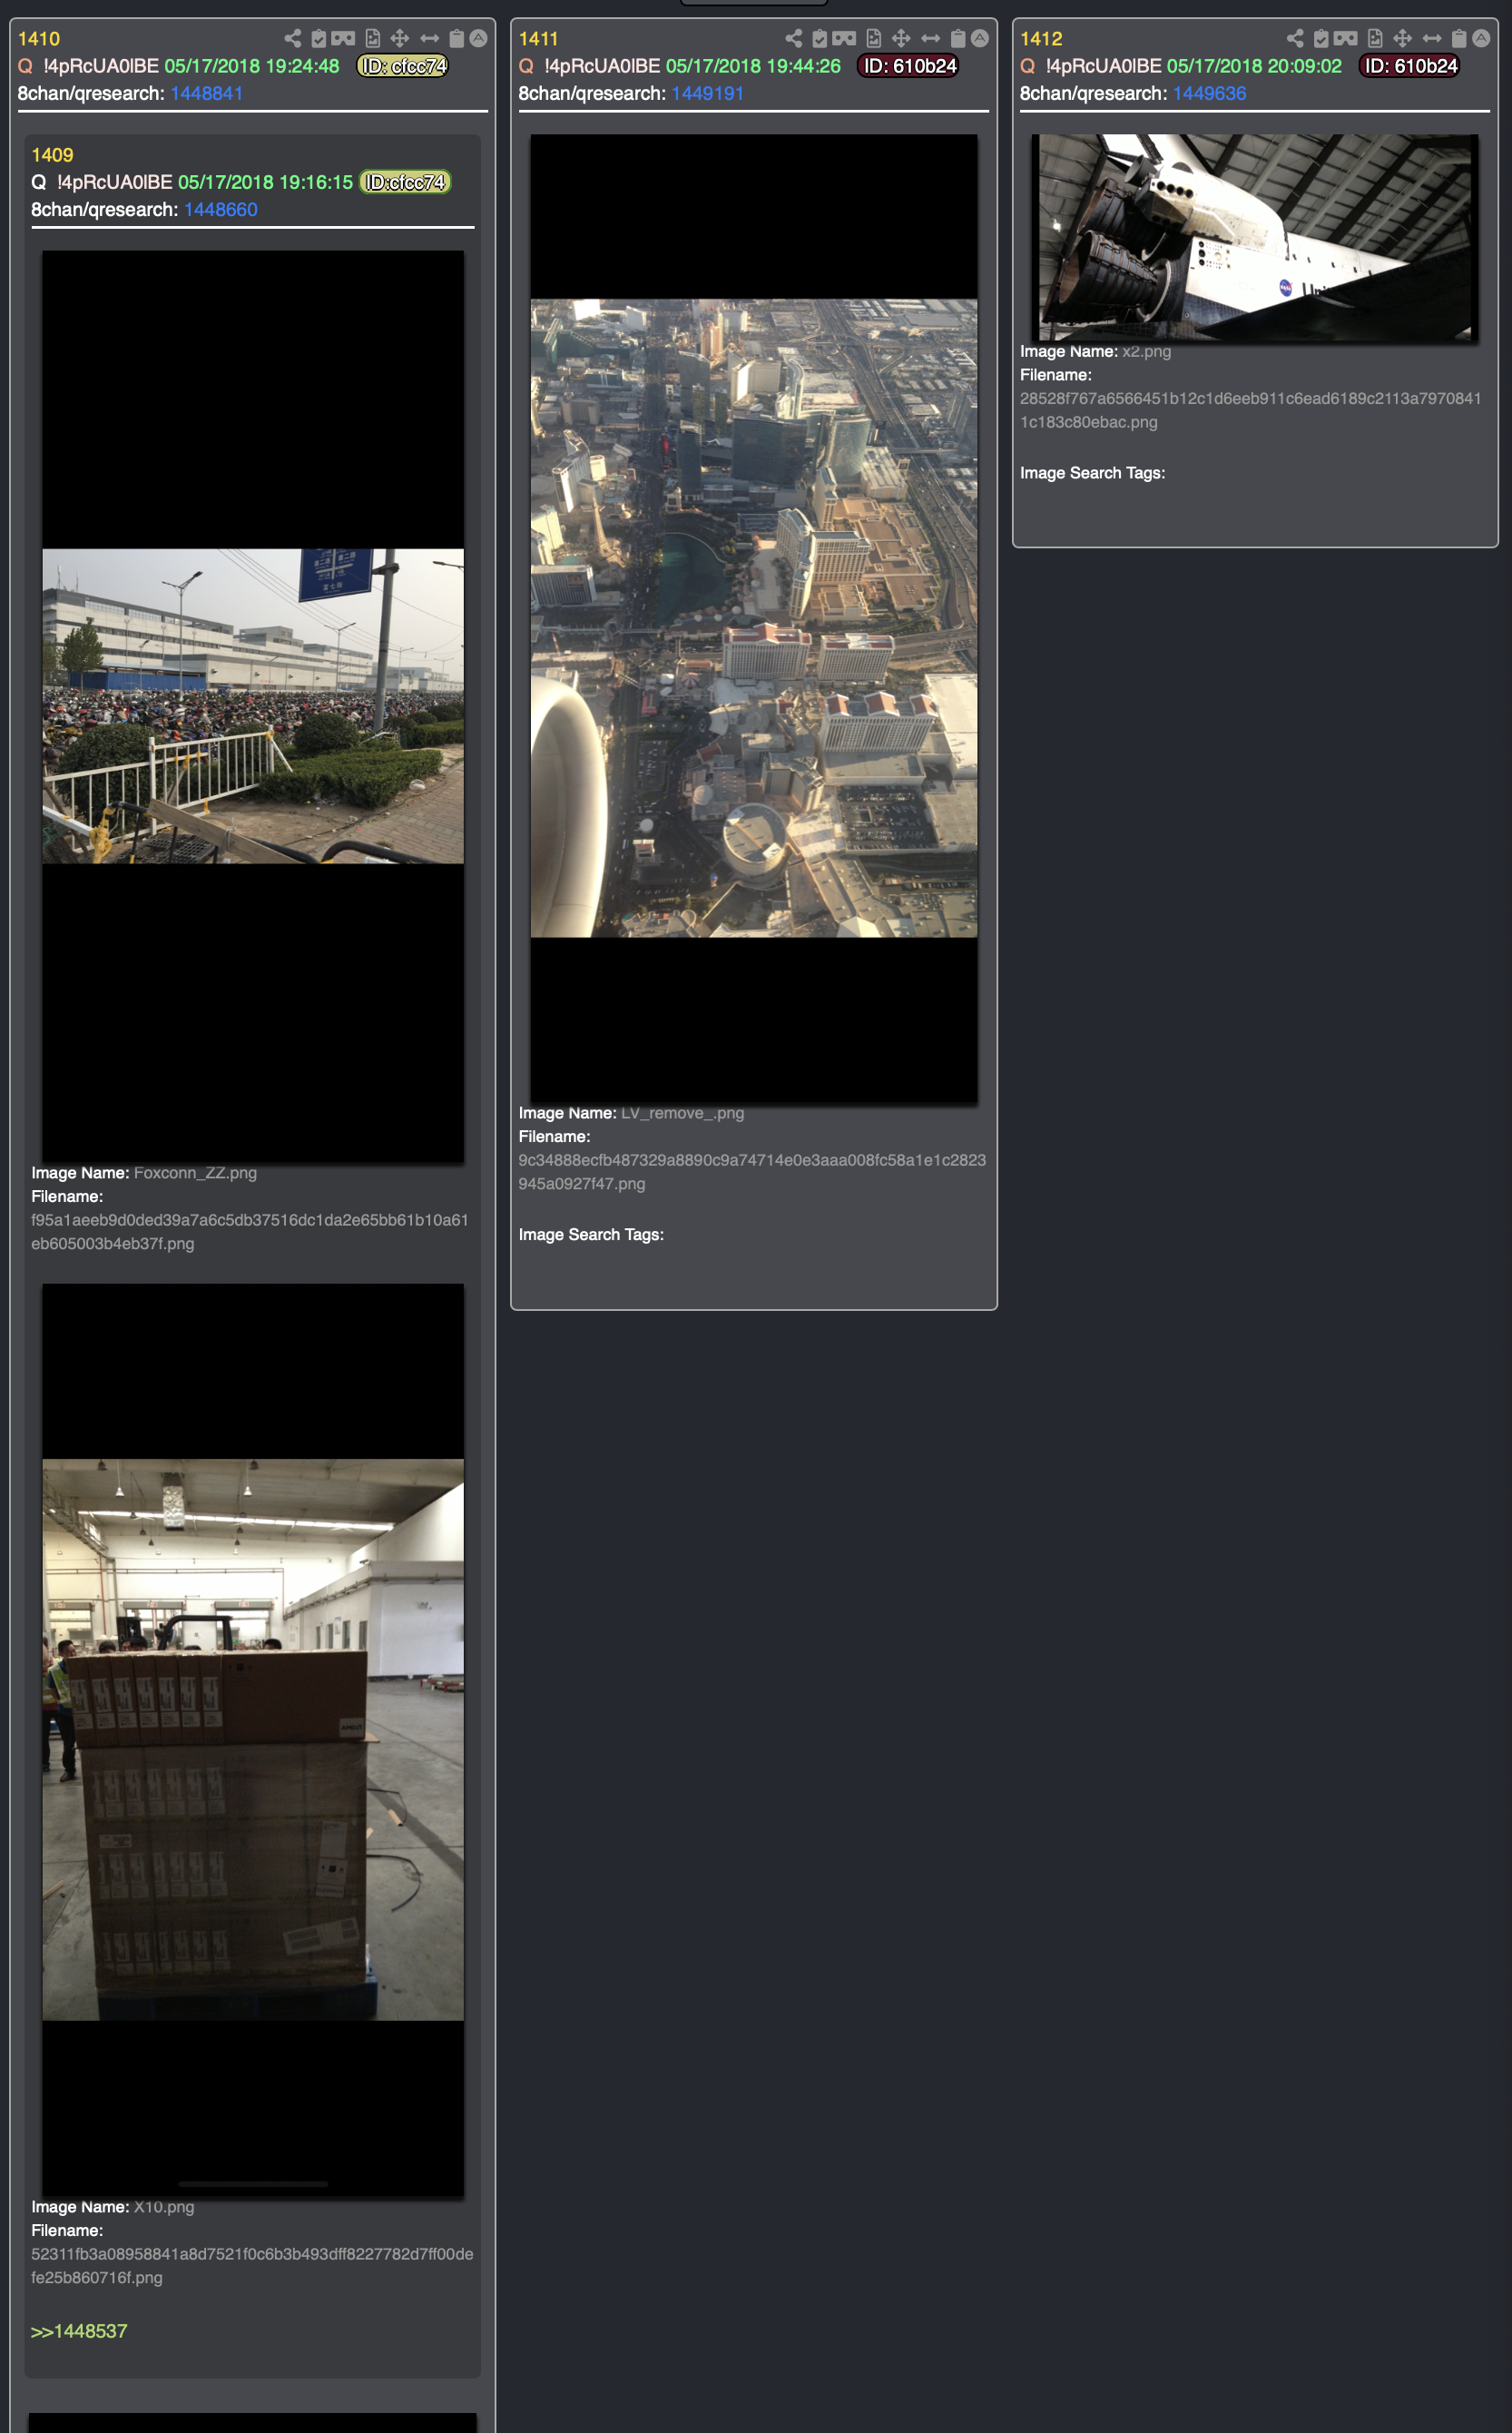
Task: Click timestamp 05/17/2018 19:24:48
Action: [x=252, y=66]
